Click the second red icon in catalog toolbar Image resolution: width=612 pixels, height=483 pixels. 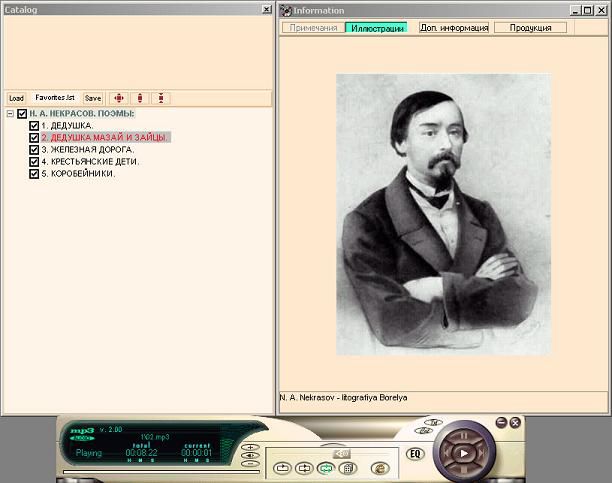[x=140, y=98]
